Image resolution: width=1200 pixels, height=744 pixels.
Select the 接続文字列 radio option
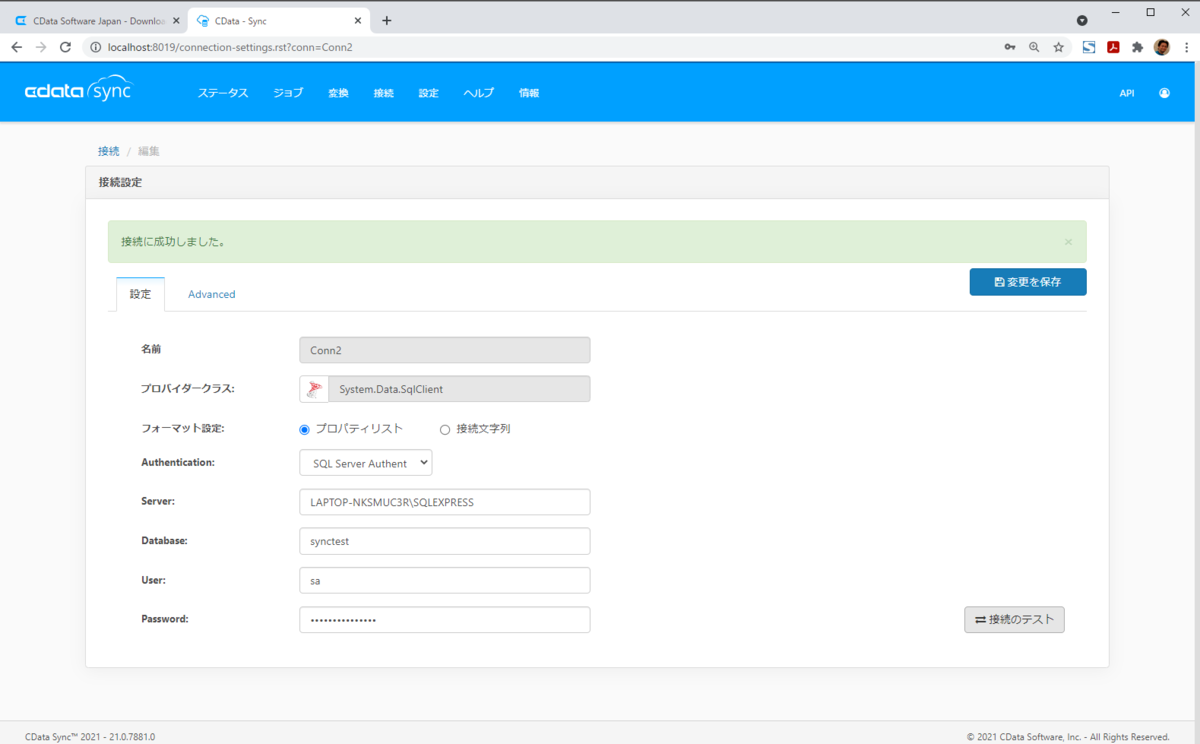pos(445,429)
